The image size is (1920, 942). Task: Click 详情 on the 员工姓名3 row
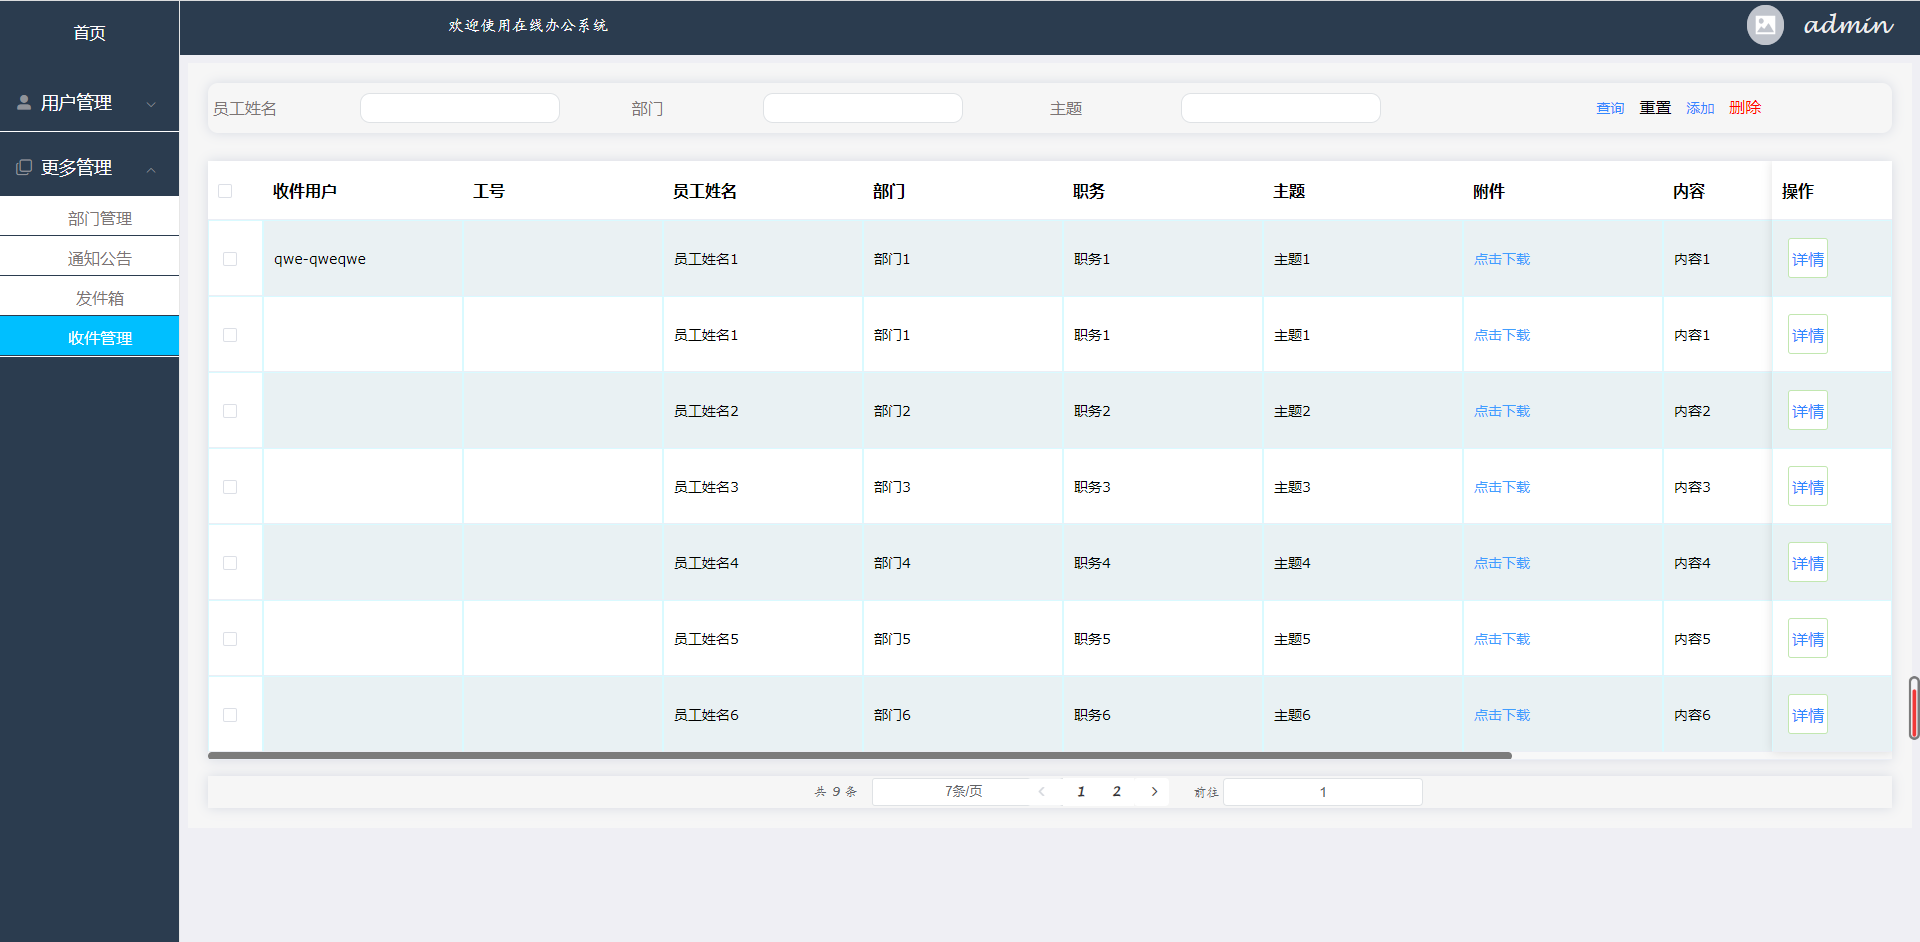click(x=1807, y=486)
